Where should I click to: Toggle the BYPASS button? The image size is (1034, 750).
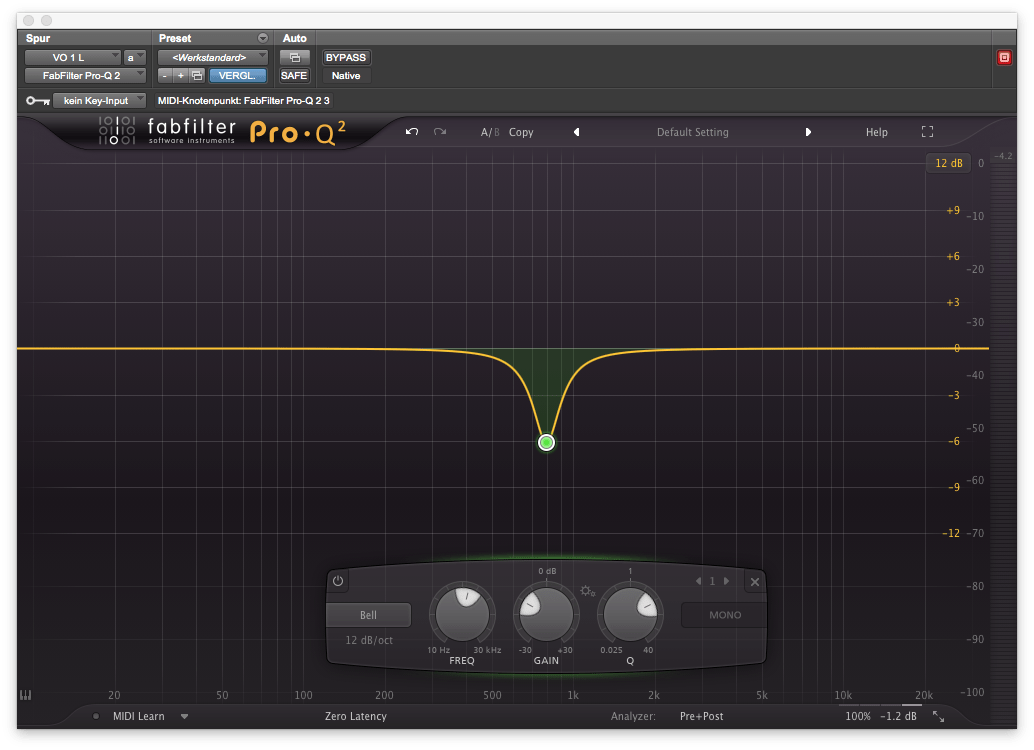tap(346, 57)
